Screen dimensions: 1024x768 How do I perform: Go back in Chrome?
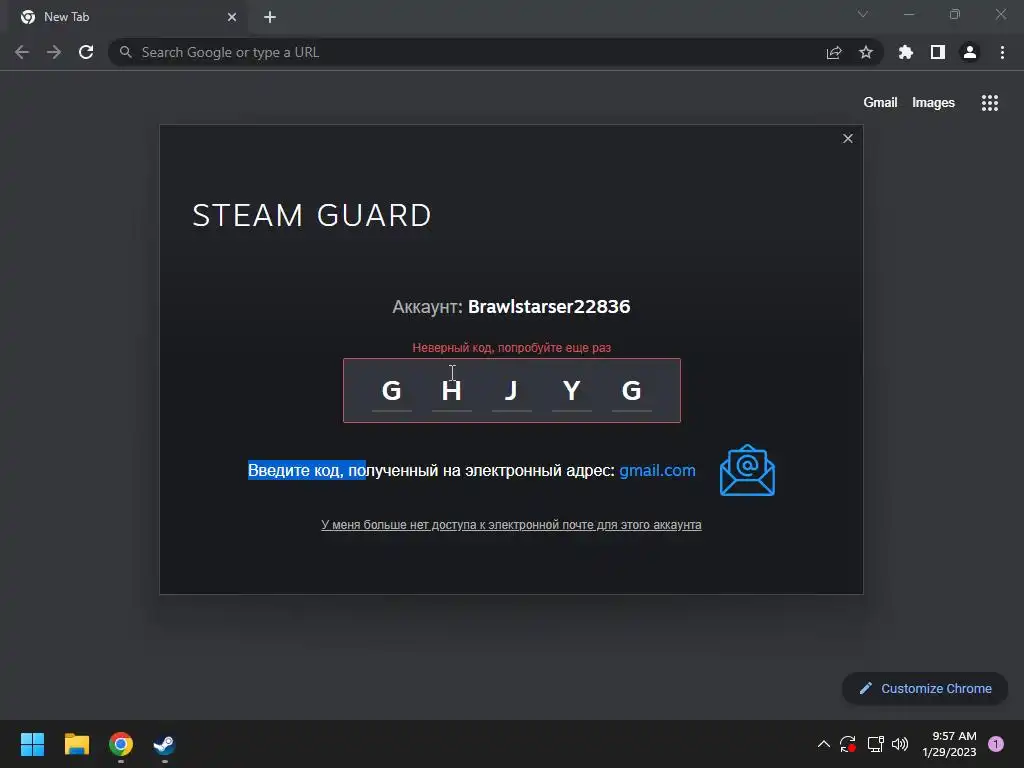click(x=22, y=52)
